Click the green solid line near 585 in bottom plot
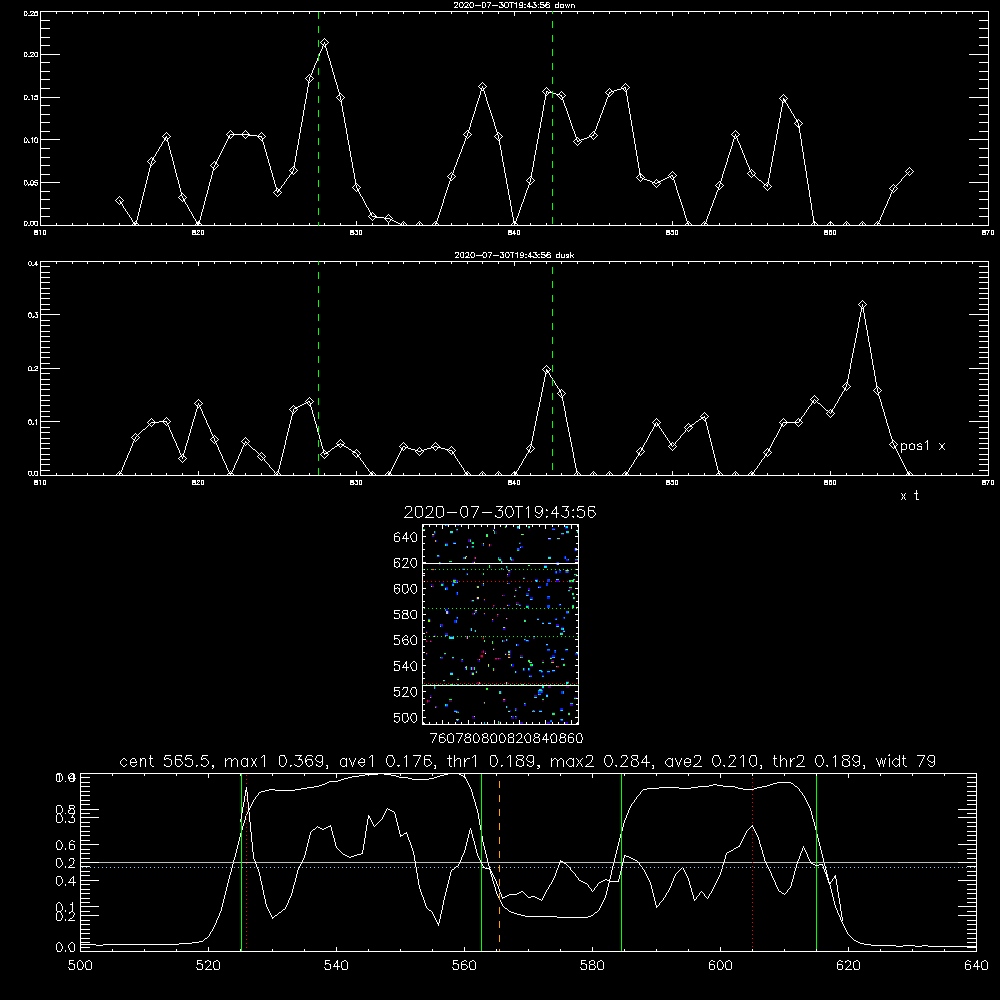Viewport: 1000px width, 1000px height. [621, 861]
